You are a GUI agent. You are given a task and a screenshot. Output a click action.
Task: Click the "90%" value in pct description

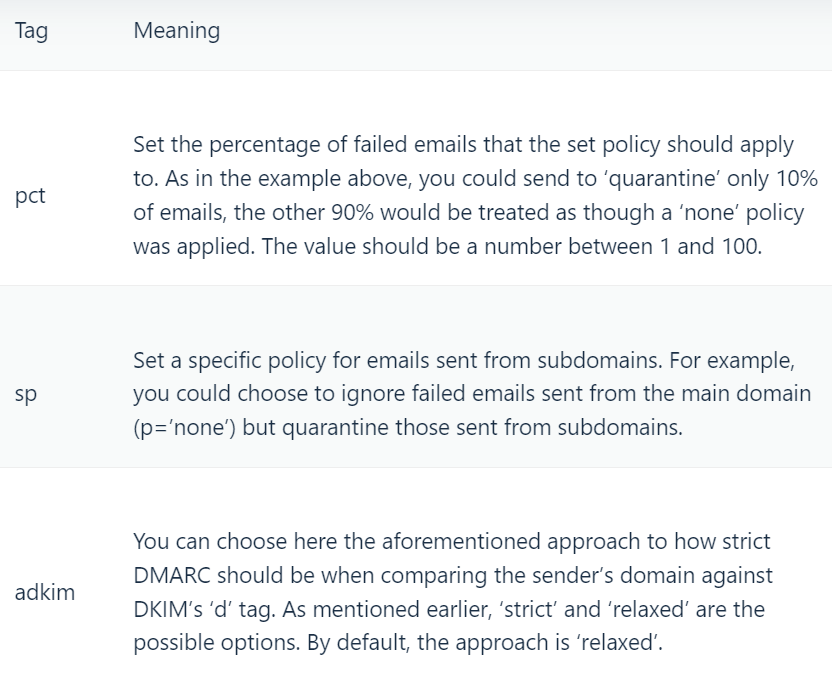click(x=344, y=213)
